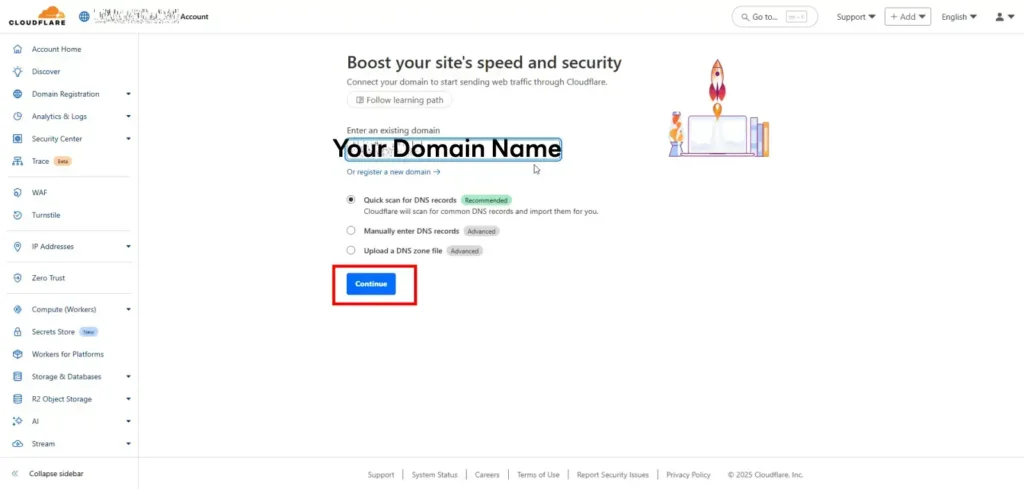The height and width of the screenshot is (489, 1024).
Task: Click the Workers for Platforms cube icon
Action: 18,355
